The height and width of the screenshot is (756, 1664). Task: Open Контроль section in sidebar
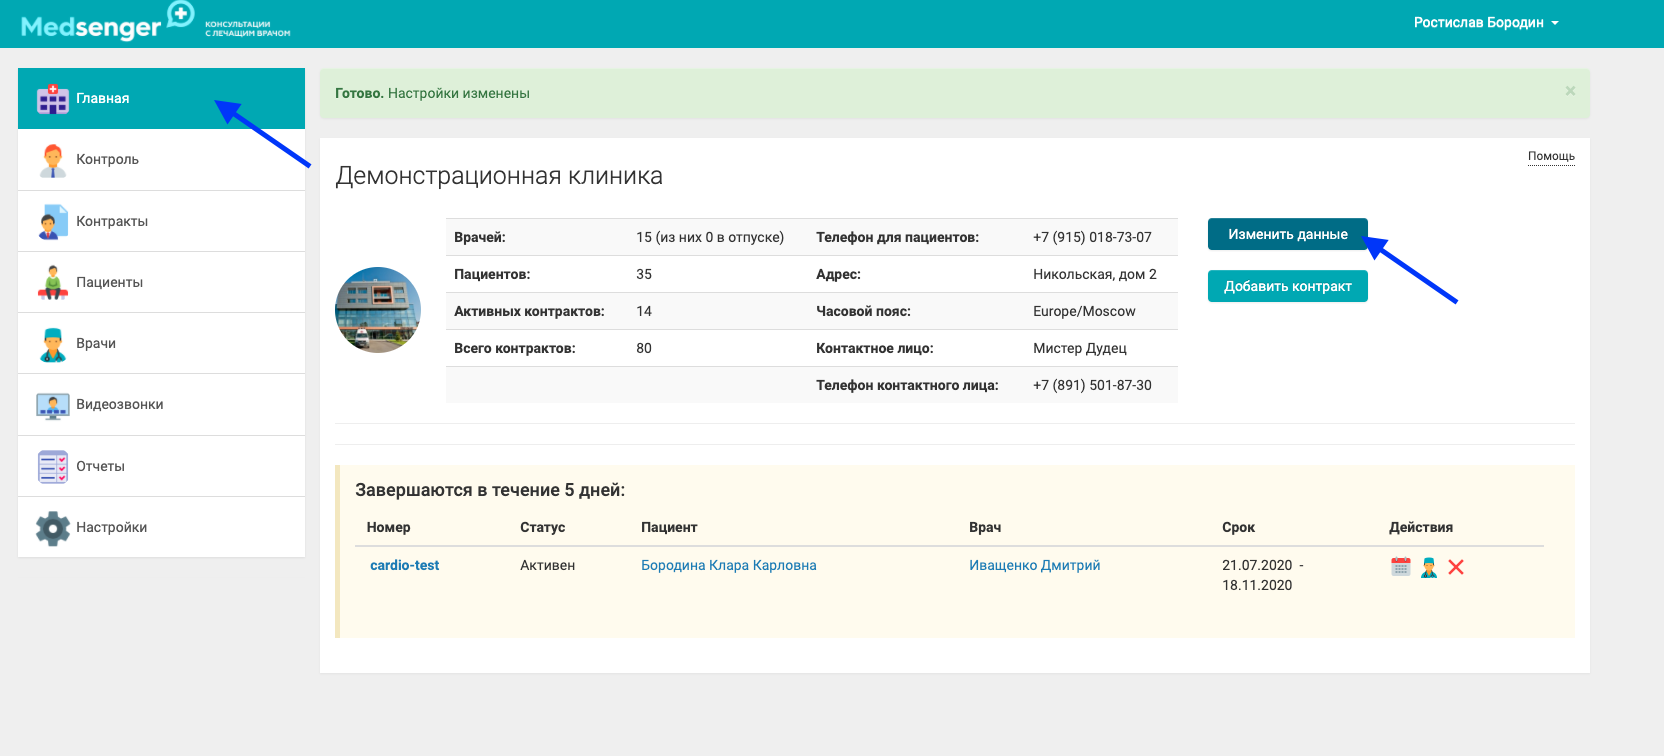[x=107, y=160]
